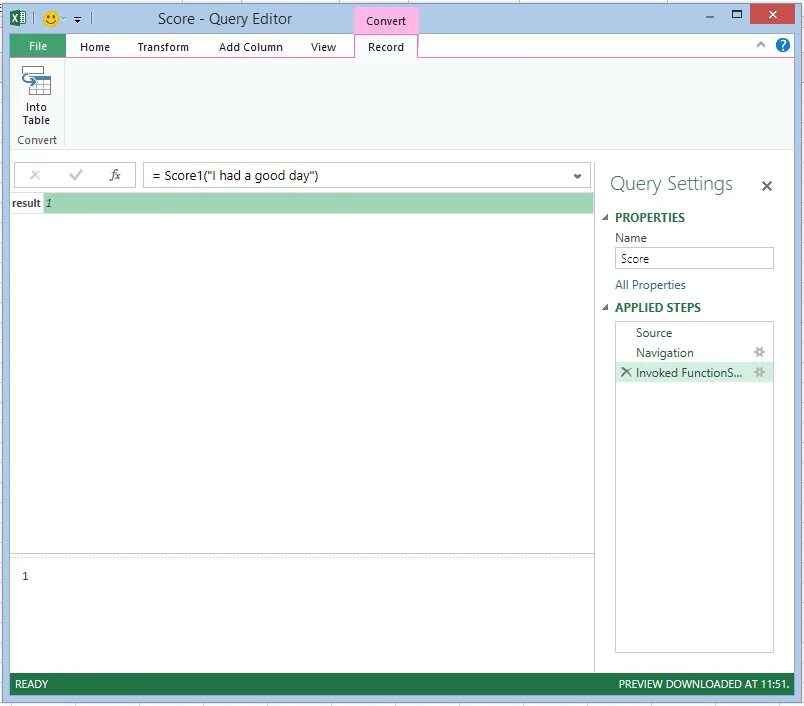This screenshot has width=804, height=706.
Task: Click the preview value 1 in bottom pane
Action: tap(25, 576)
